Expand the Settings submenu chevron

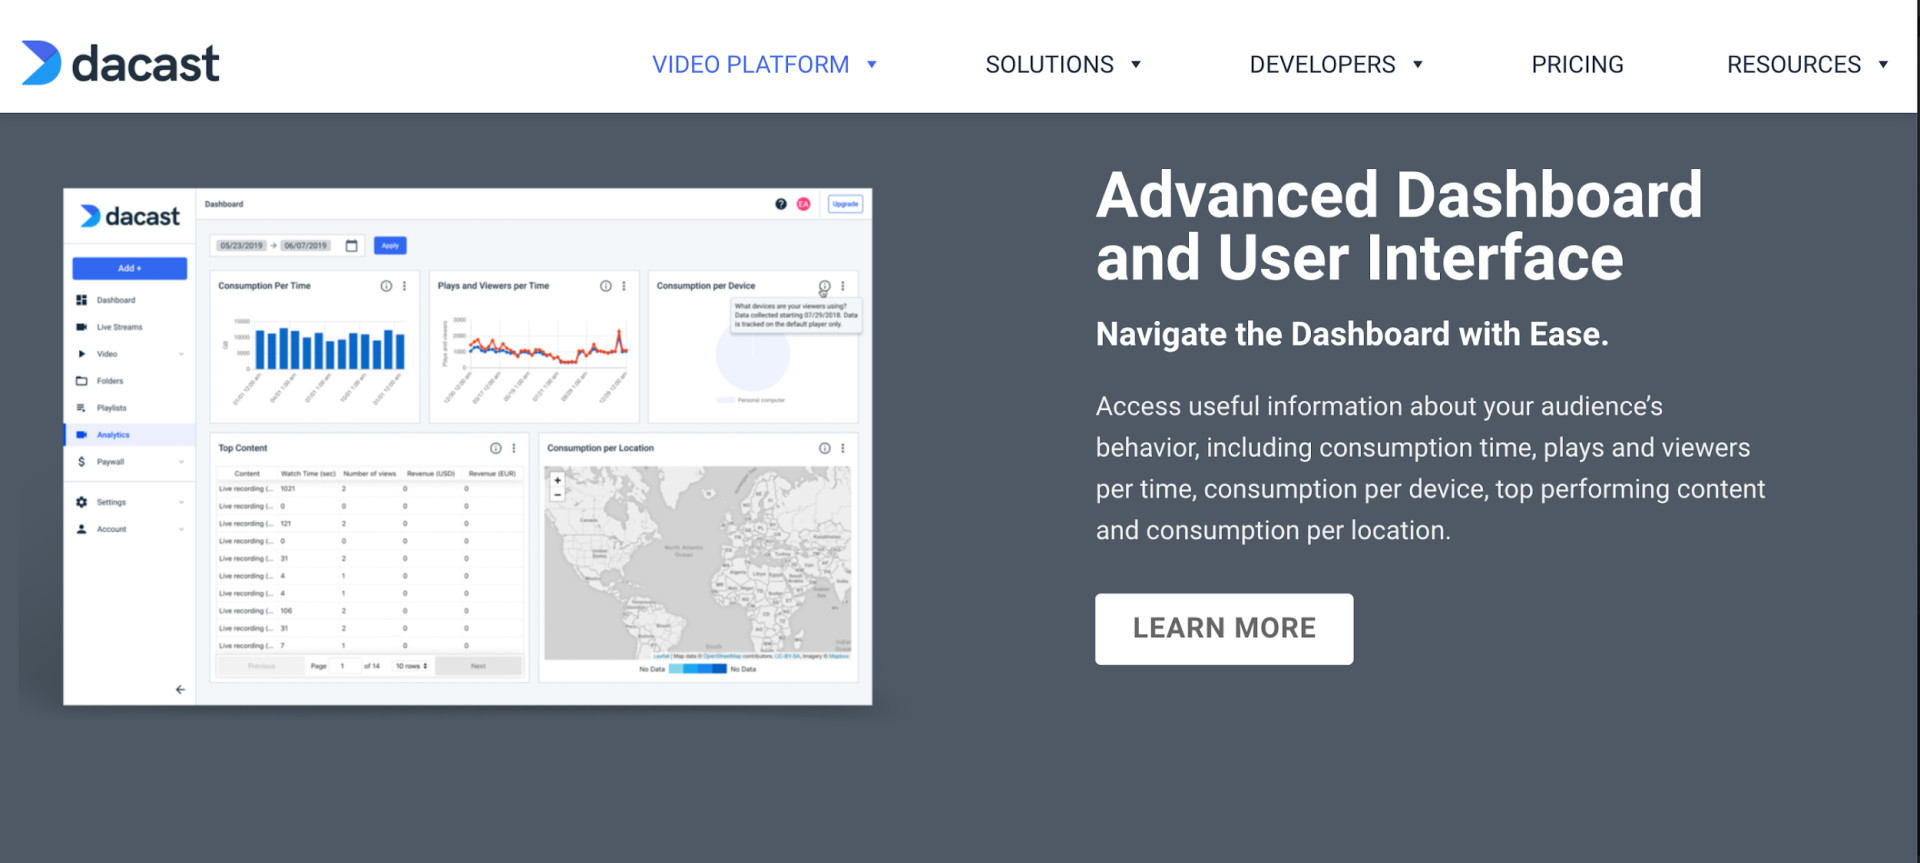pyautogui.click(x=181, y=502)
